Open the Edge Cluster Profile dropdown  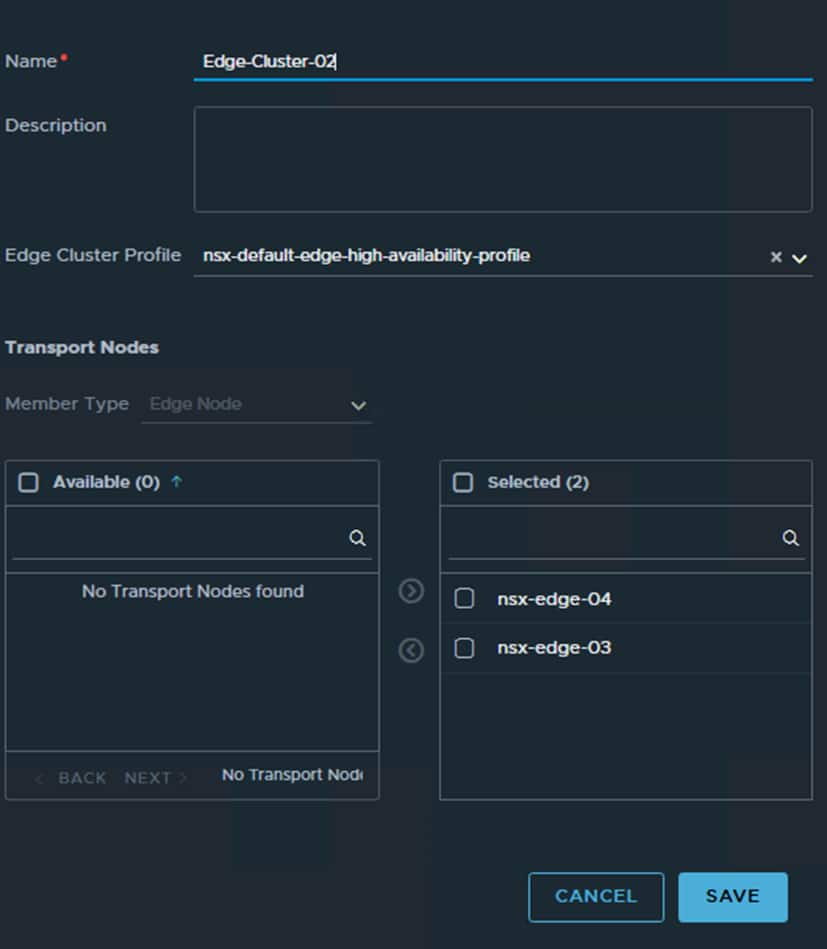(799, 258)
